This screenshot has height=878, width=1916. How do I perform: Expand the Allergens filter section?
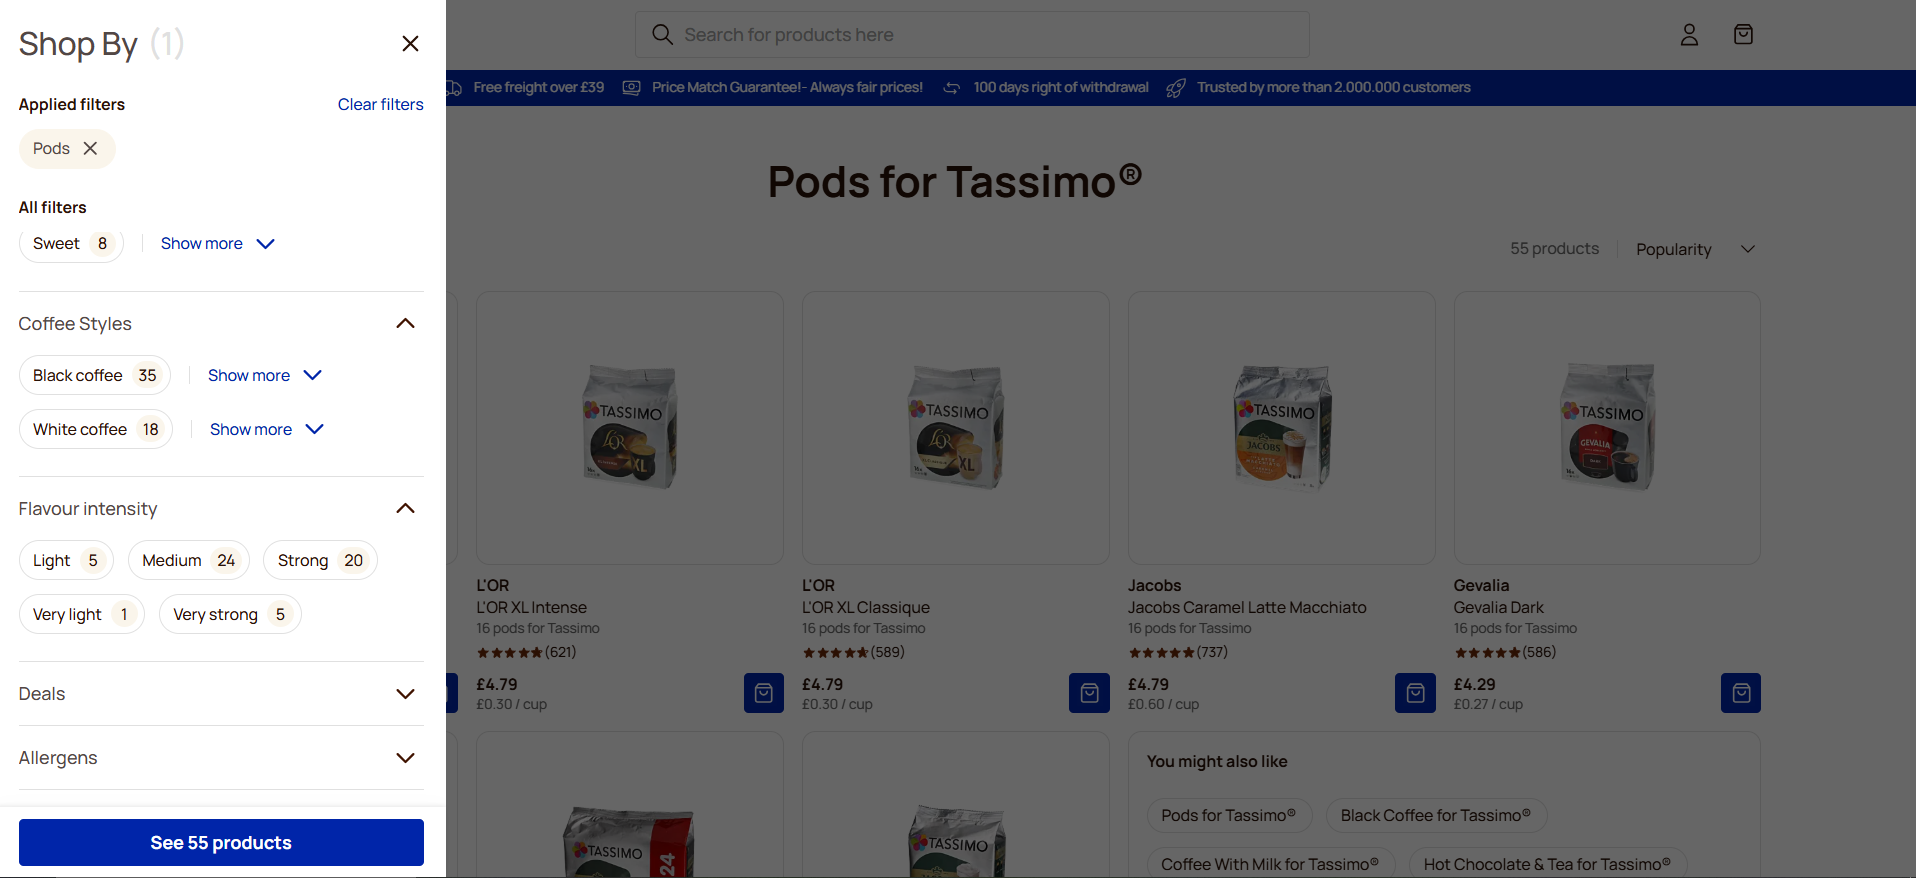coord(405,758)
